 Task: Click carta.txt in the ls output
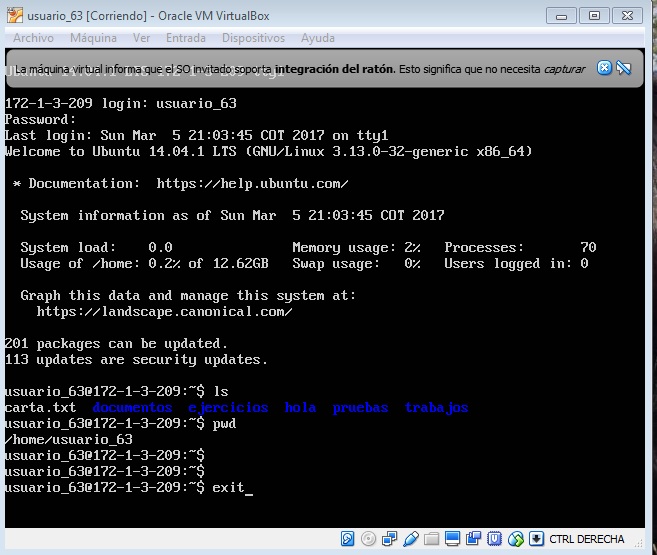40,407
